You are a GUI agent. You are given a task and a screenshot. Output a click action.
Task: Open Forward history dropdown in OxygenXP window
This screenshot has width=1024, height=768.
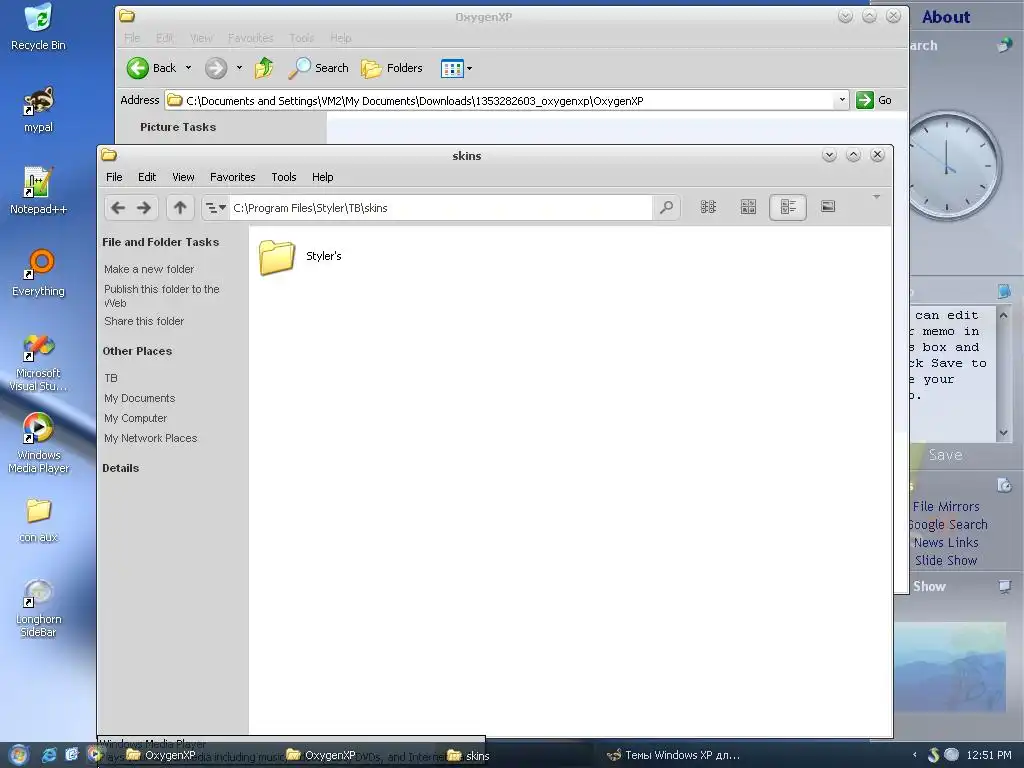pos(239,68)
